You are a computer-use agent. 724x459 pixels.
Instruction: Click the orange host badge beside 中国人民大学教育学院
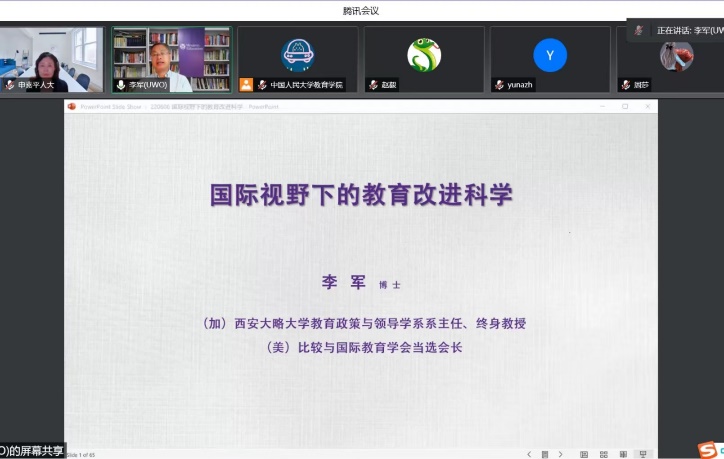pos(246,85)
